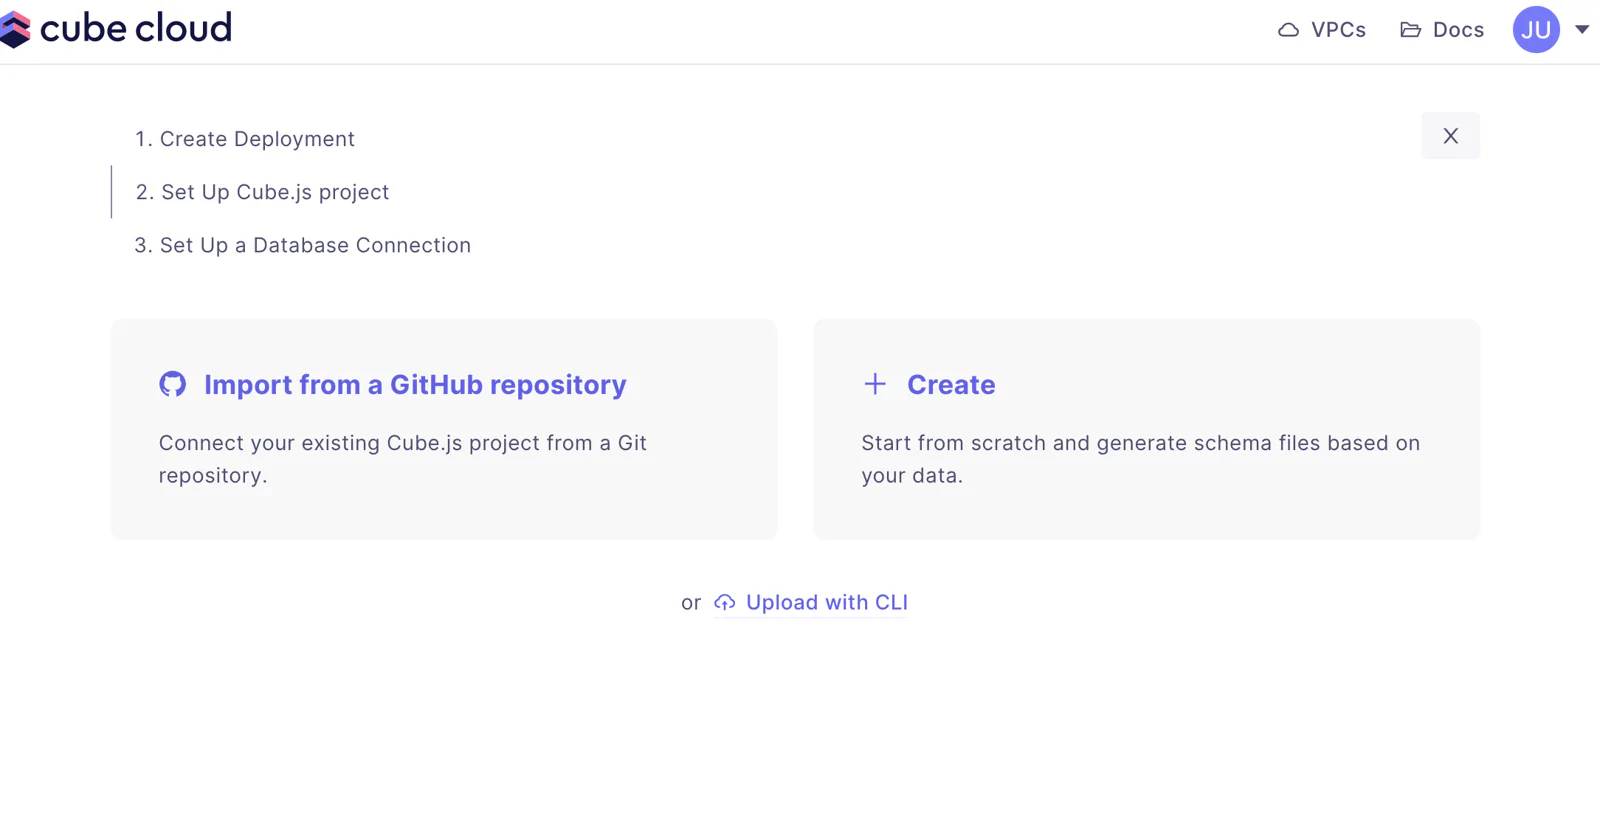Click the Connect your existing Cube.js project description
The width and height of the screenshot is (1600, 822).
pos(403,459)
